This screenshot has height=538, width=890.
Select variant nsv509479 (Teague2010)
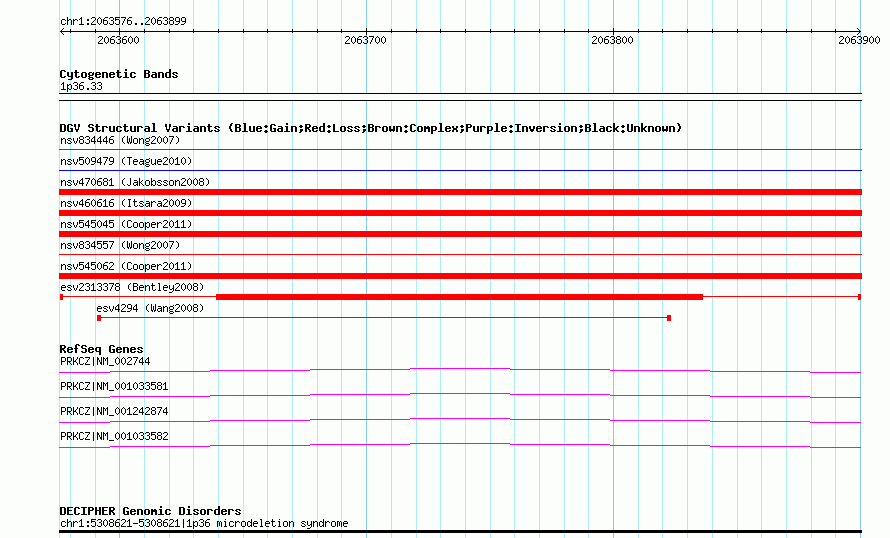click(126, 161)
